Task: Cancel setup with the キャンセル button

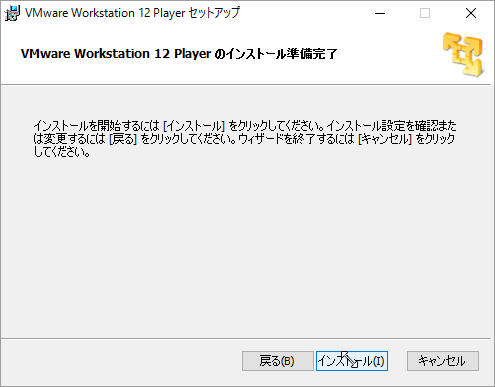Action: [x=443, y=361]
